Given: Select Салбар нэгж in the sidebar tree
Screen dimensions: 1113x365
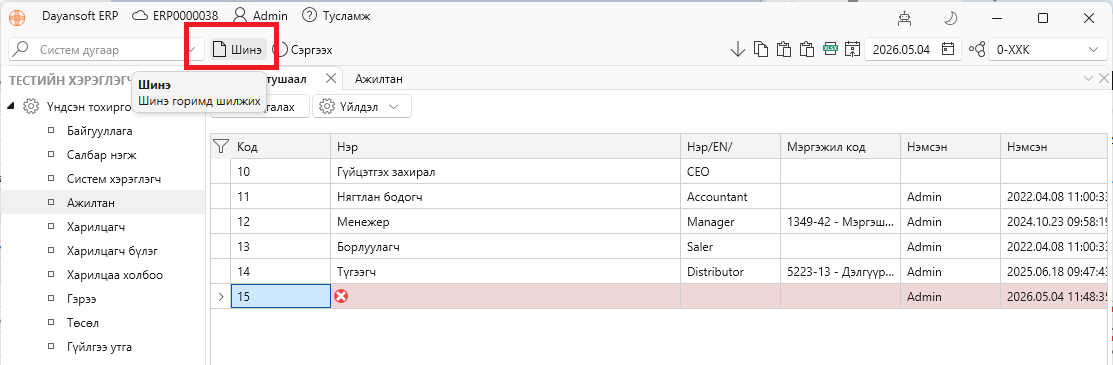Looking at the screenshot, I should click(x=101, y=155).
